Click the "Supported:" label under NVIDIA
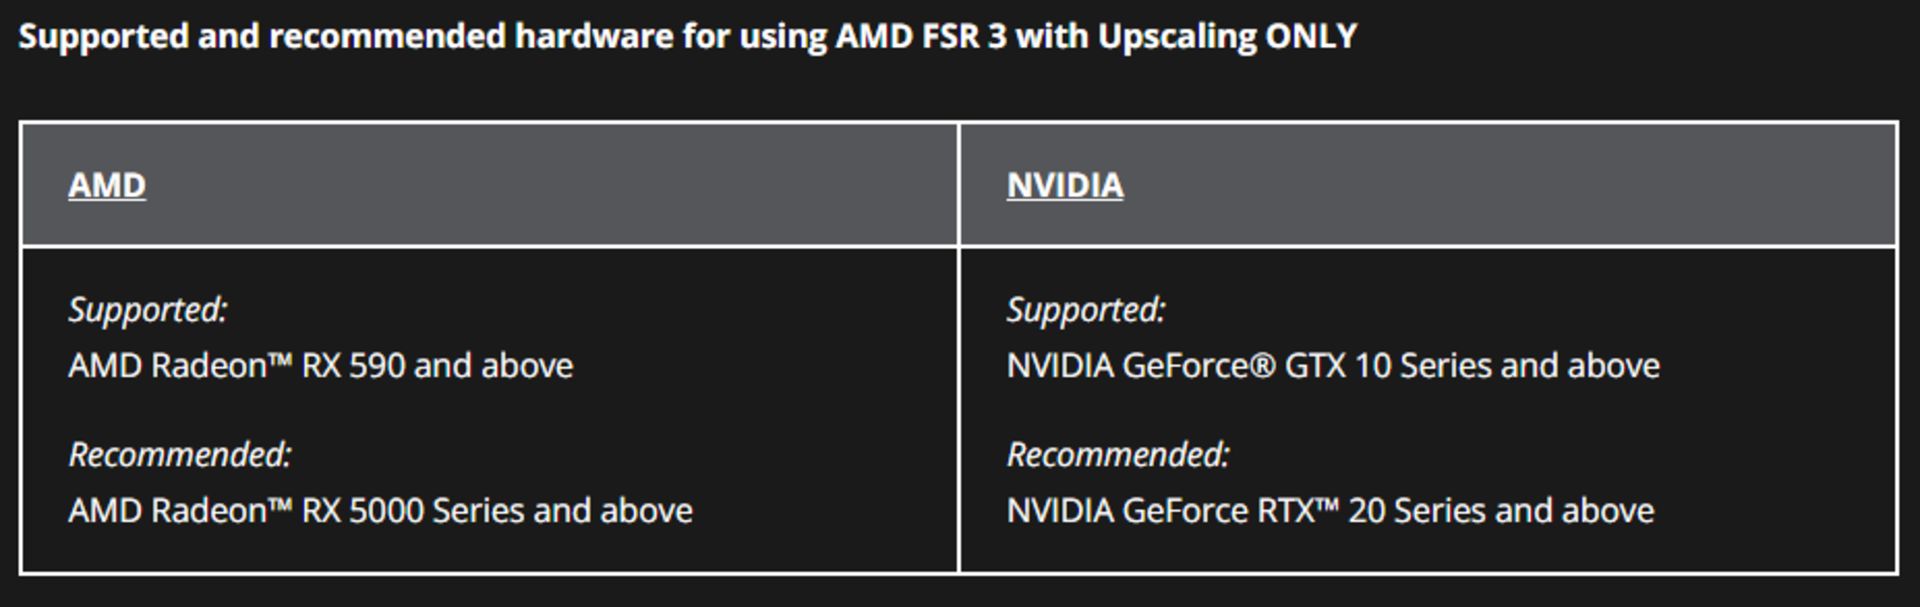 [1086, 310]
